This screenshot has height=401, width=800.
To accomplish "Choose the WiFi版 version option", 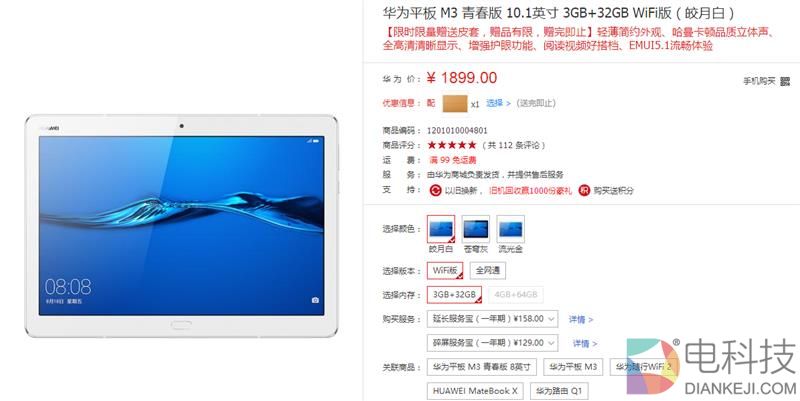I will [445, 271].
